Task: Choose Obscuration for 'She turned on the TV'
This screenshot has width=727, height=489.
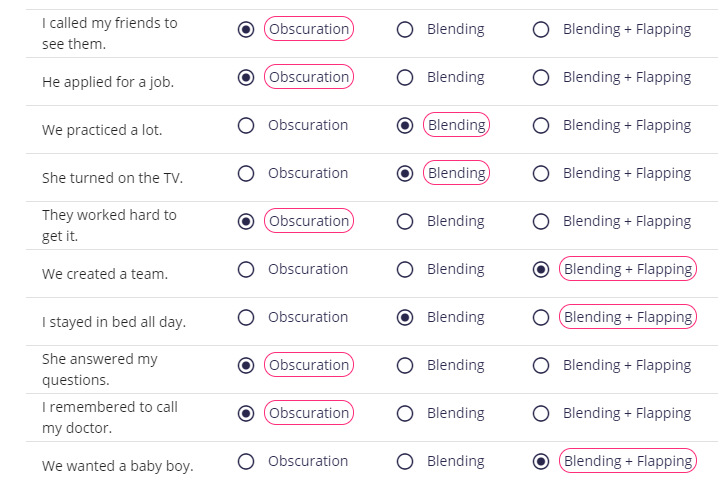Action: (246, 174)
